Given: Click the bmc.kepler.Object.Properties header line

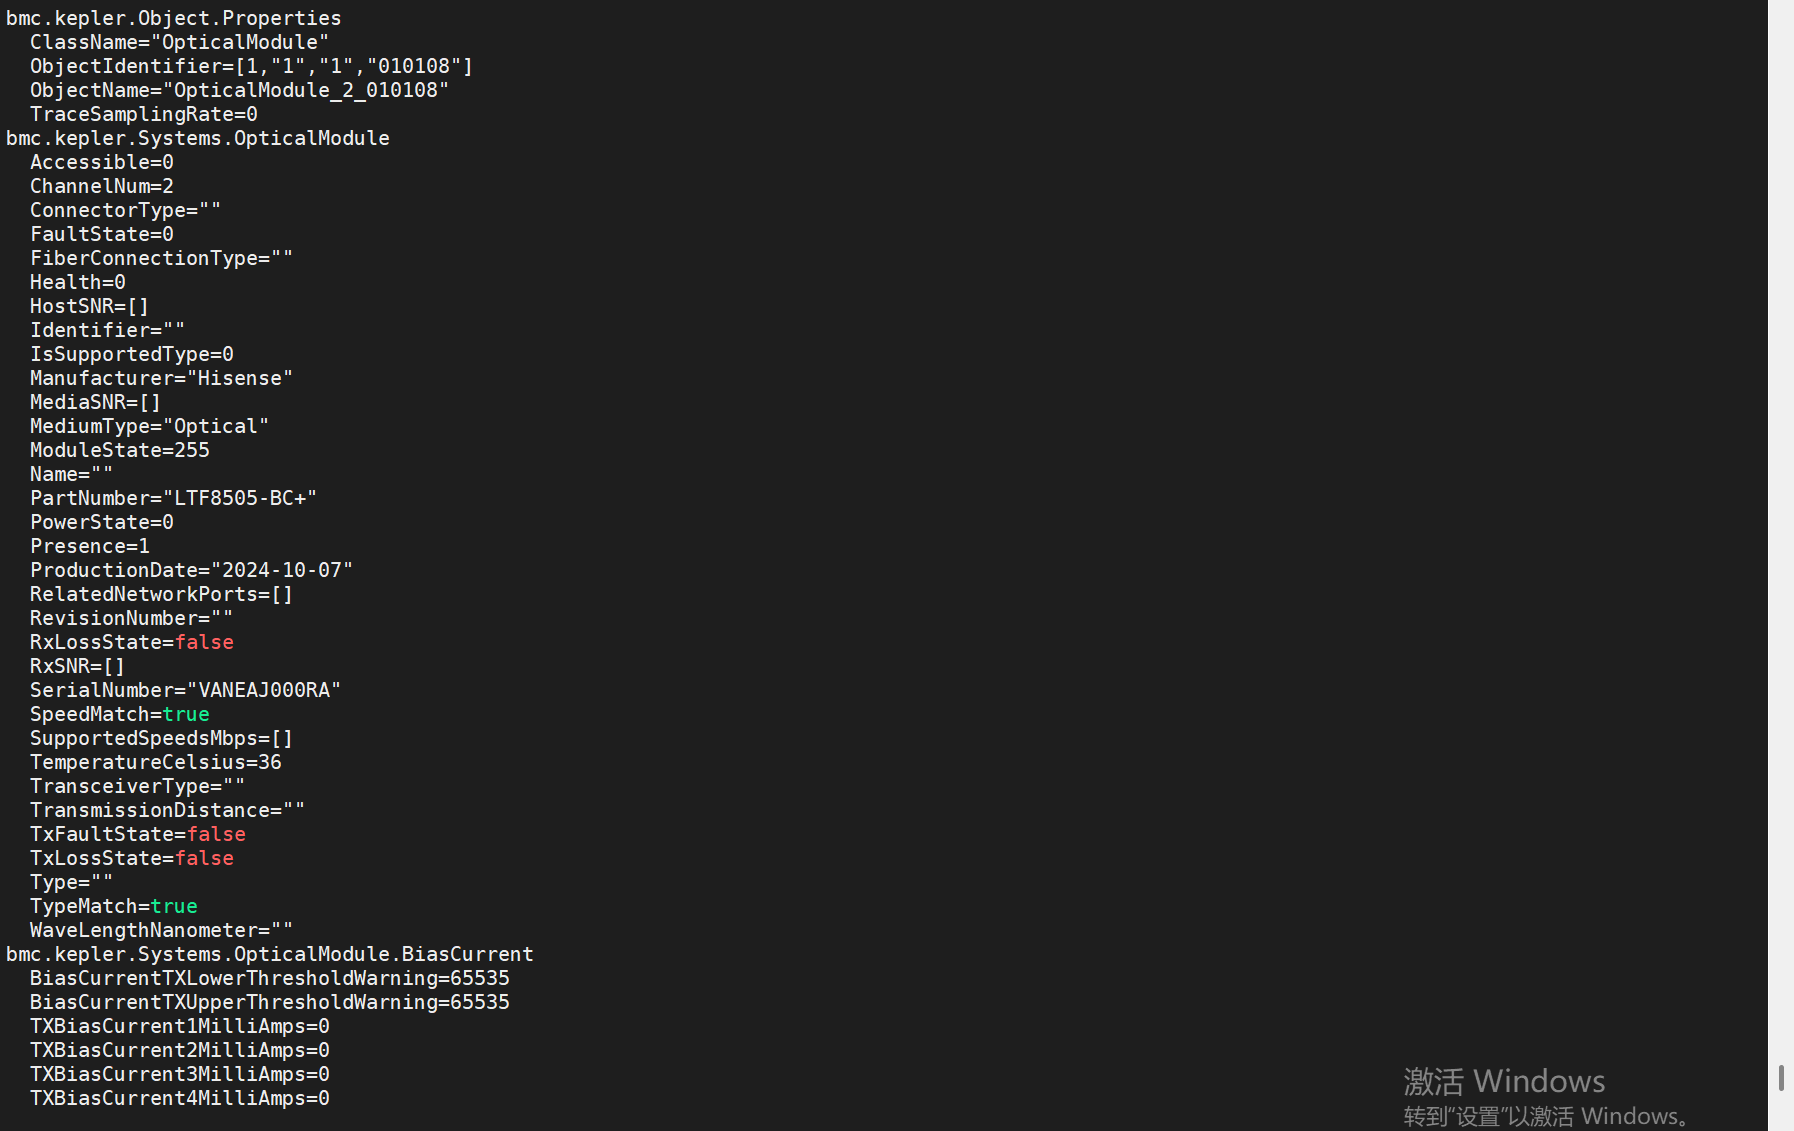Looking at the screenshot, I should tap(173, 18).
